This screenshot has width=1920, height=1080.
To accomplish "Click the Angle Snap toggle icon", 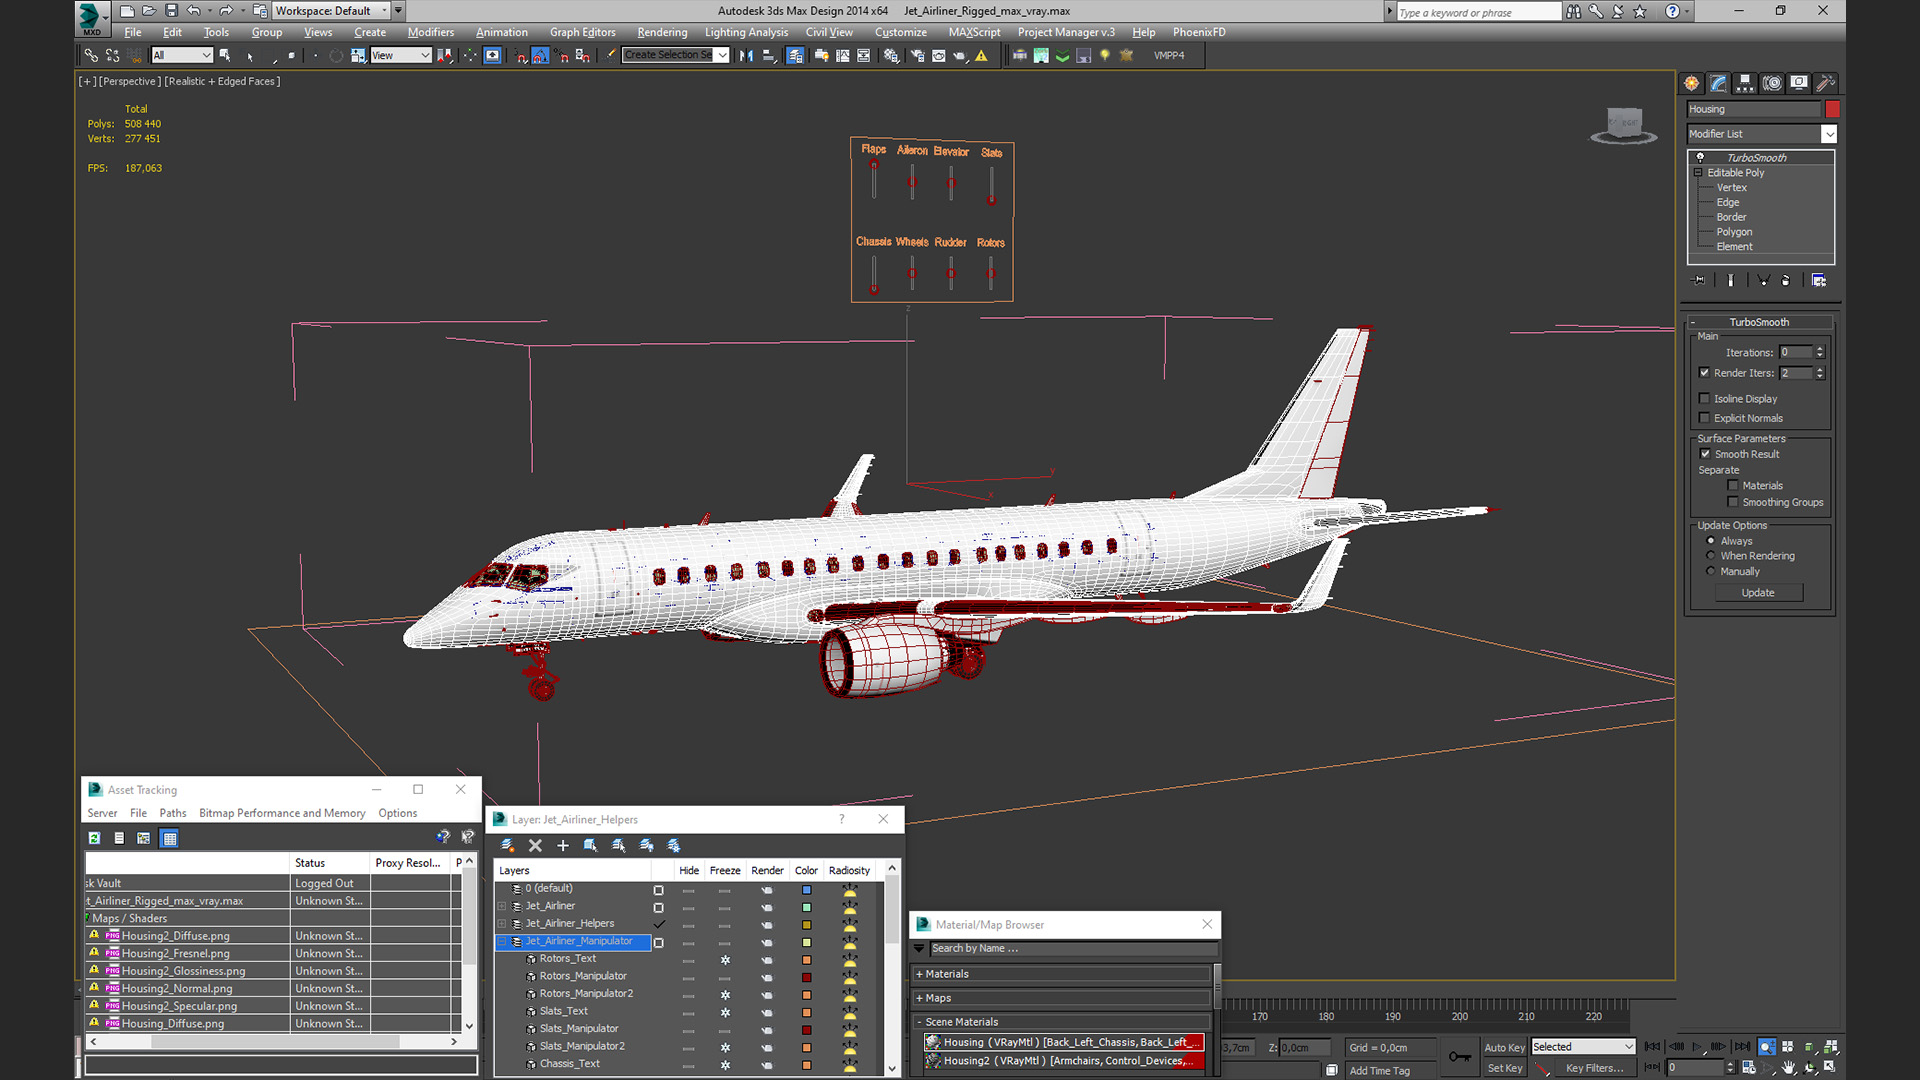I will [x=540, y=56].
